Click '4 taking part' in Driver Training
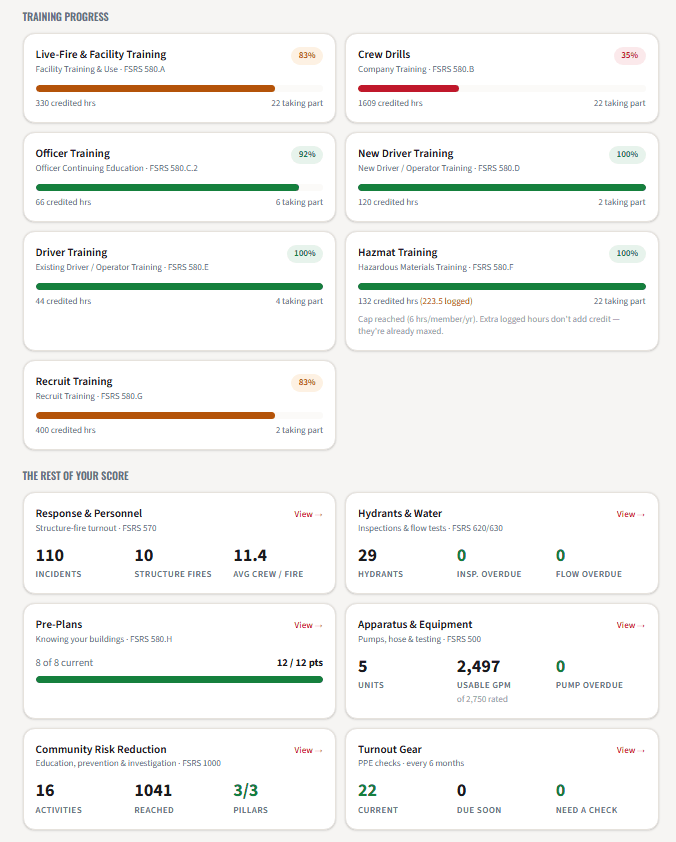Viewport: 676px width, 842px height. point(300,301)
